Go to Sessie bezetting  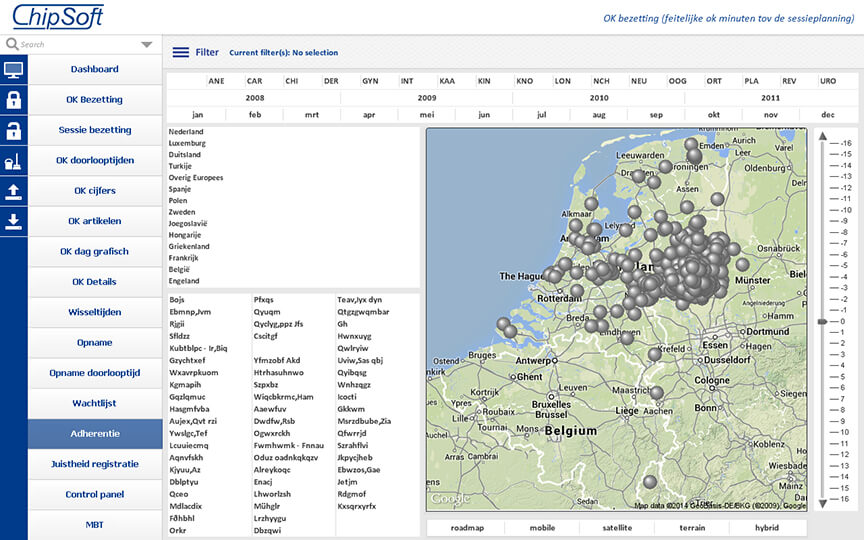(x=95, y=130)
